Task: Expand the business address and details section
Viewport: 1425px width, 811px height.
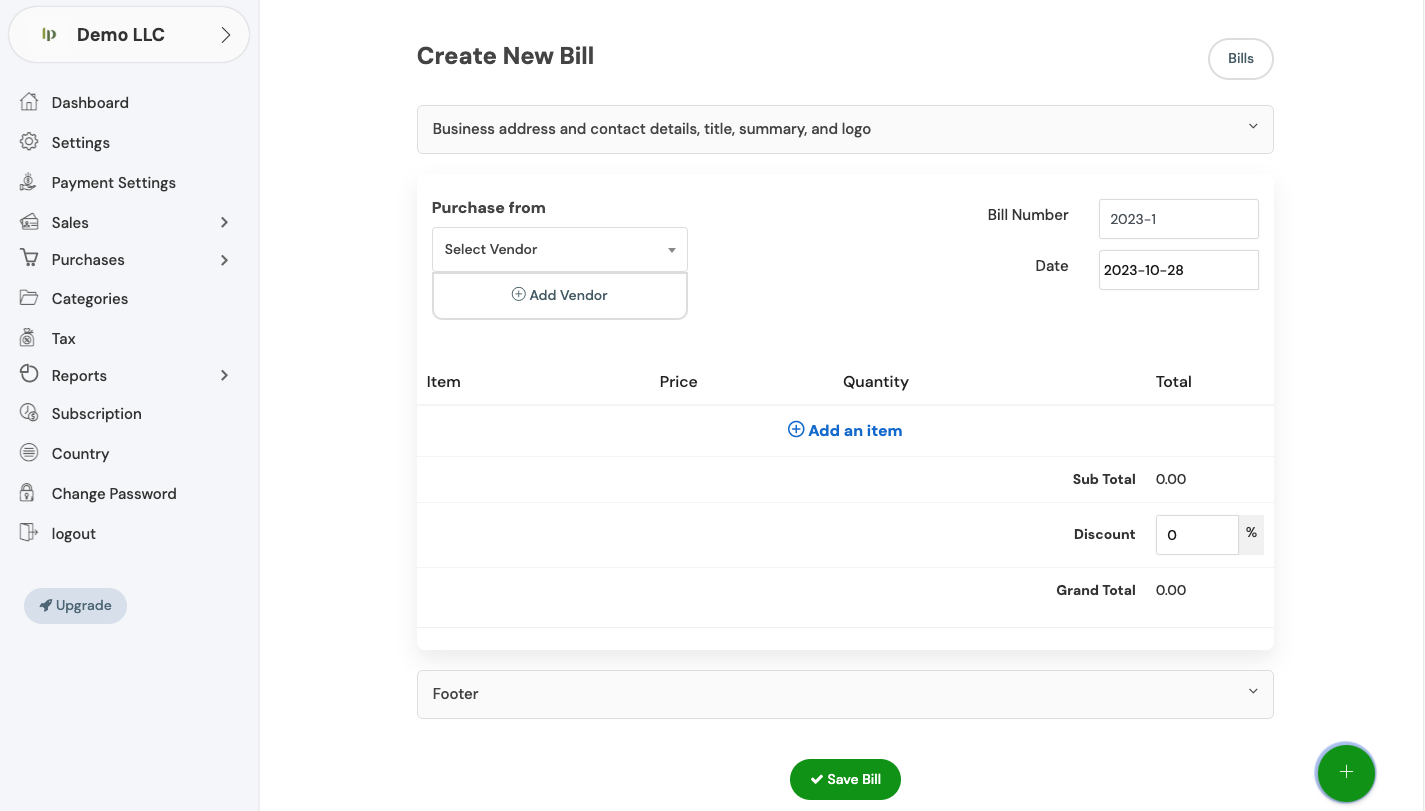Action: [x=844, y=129]
